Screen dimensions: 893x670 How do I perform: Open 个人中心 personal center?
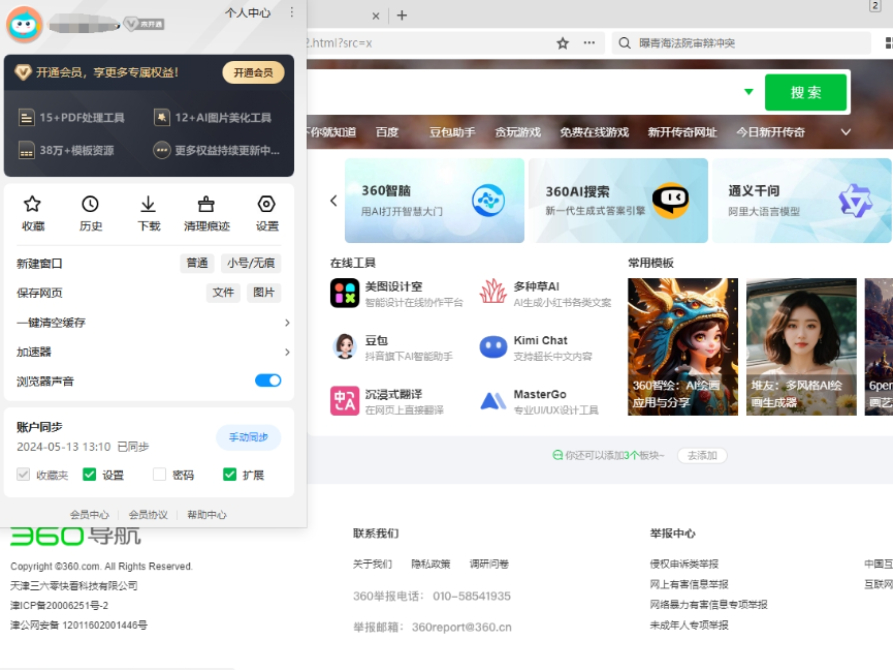point(248,13)
